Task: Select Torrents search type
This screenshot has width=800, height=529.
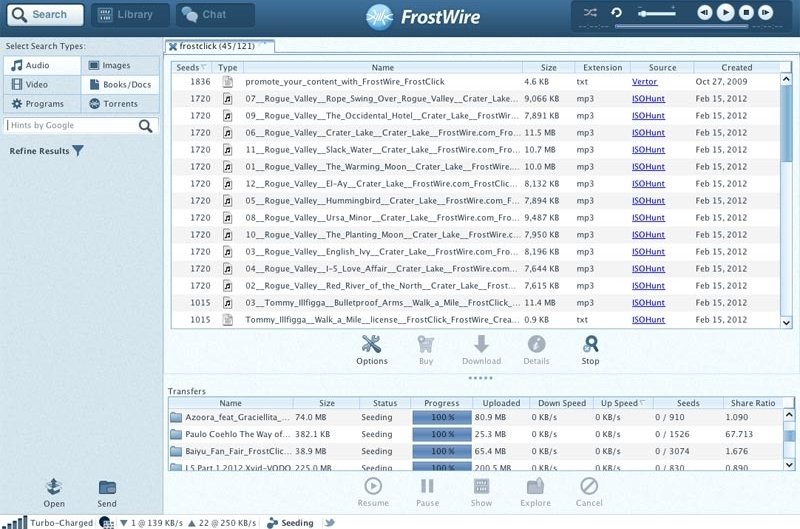Action: click(120, 104)
